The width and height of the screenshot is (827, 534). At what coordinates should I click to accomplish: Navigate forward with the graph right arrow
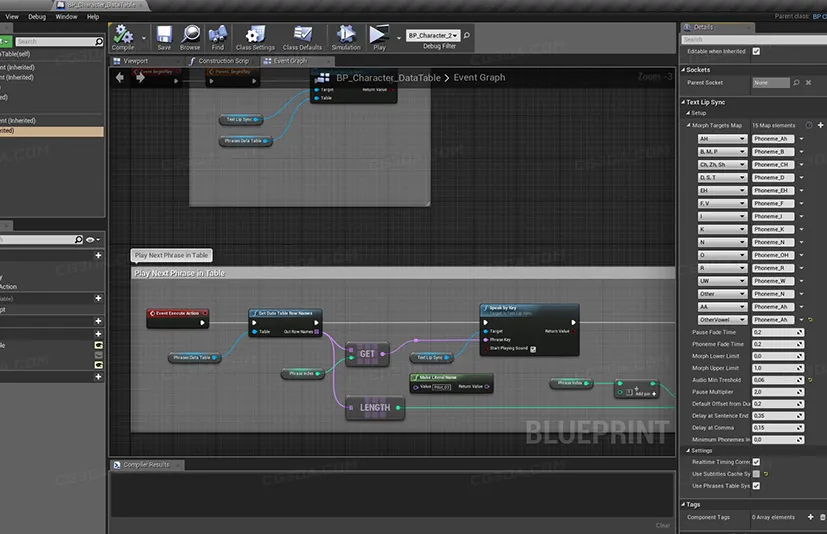(x=140, y=78)
